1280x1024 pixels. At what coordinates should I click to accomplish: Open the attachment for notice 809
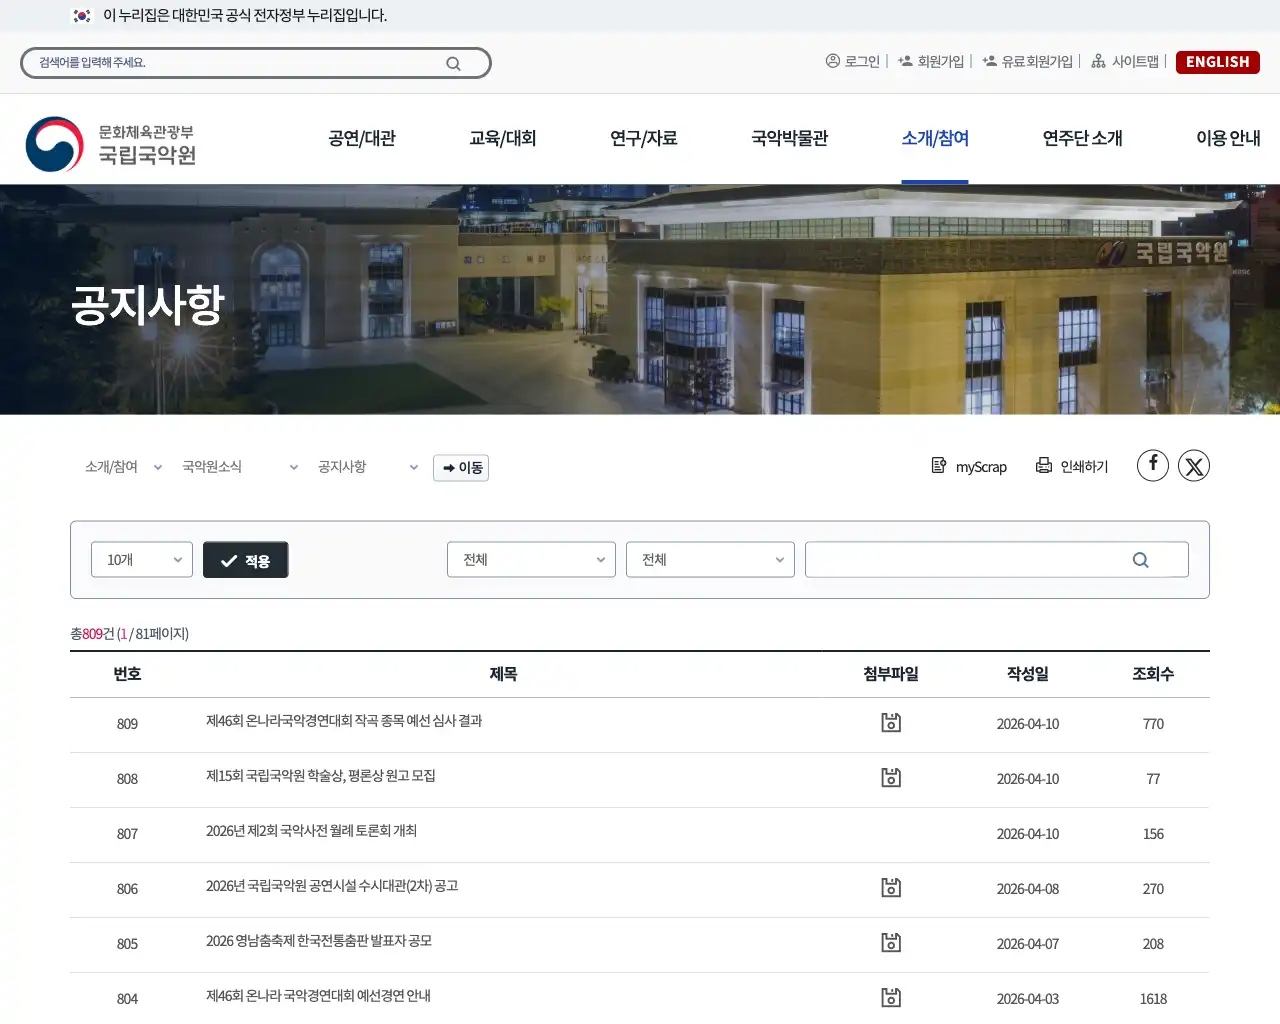click(891, 721)
